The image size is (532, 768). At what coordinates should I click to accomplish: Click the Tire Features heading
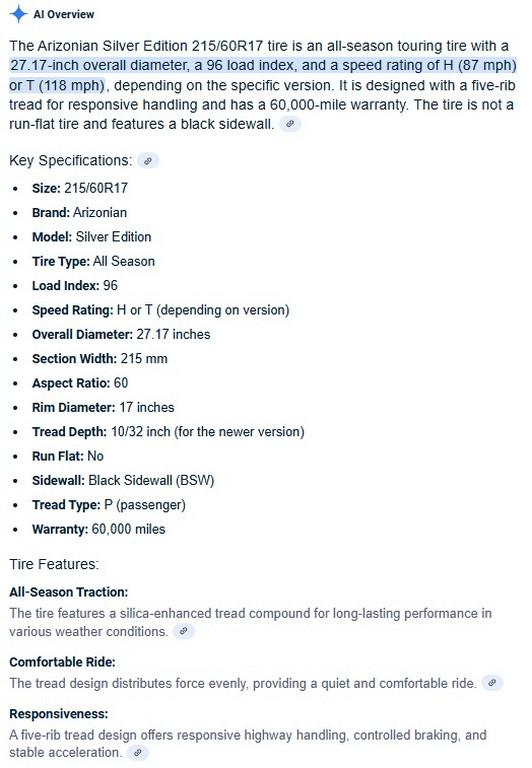(54, 564)
